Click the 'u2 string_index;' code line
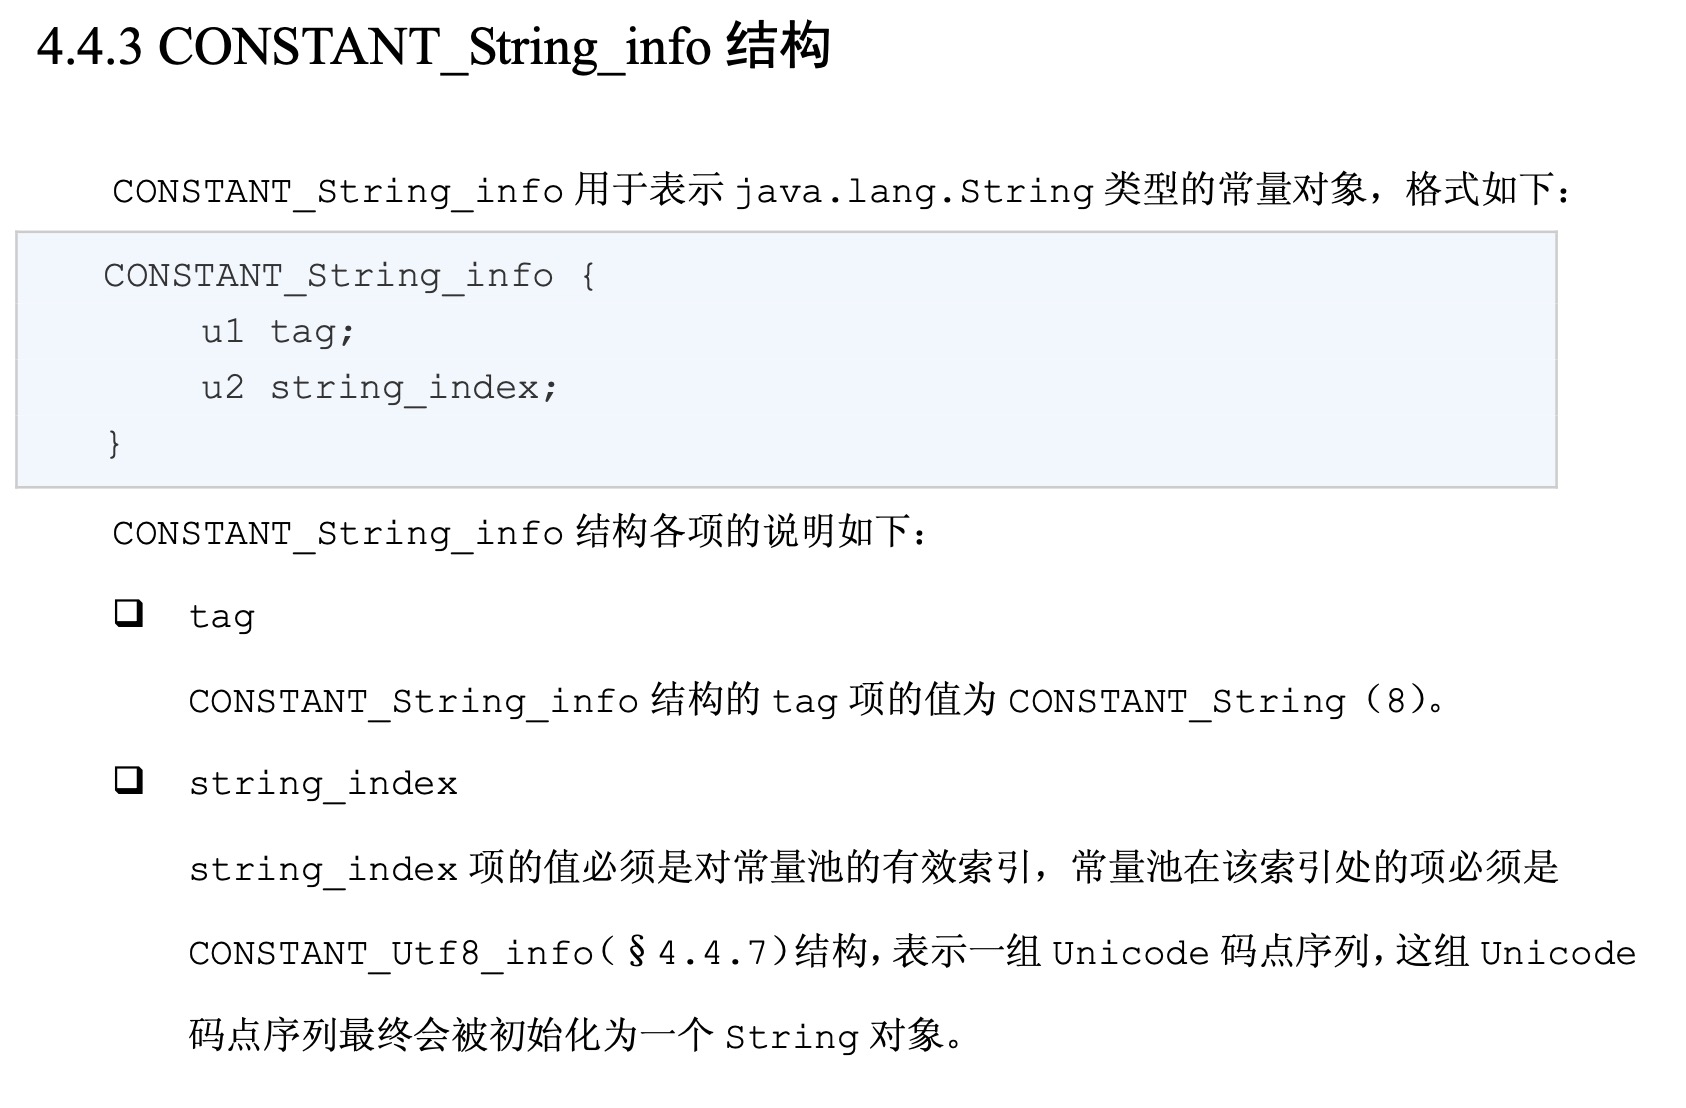 pyautogui.click(x=380, y=387)
